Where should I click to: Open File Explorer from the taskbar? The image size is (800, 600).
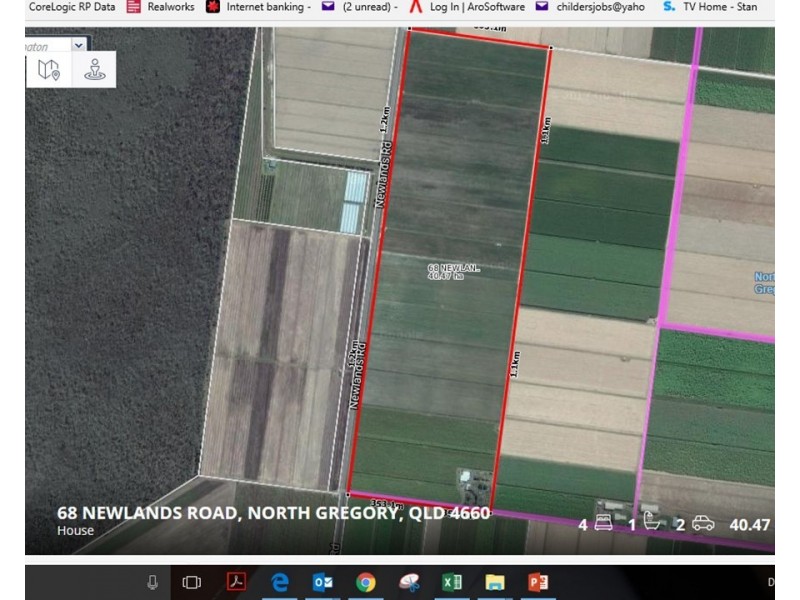pyautogui.click(x=494, y=582)
